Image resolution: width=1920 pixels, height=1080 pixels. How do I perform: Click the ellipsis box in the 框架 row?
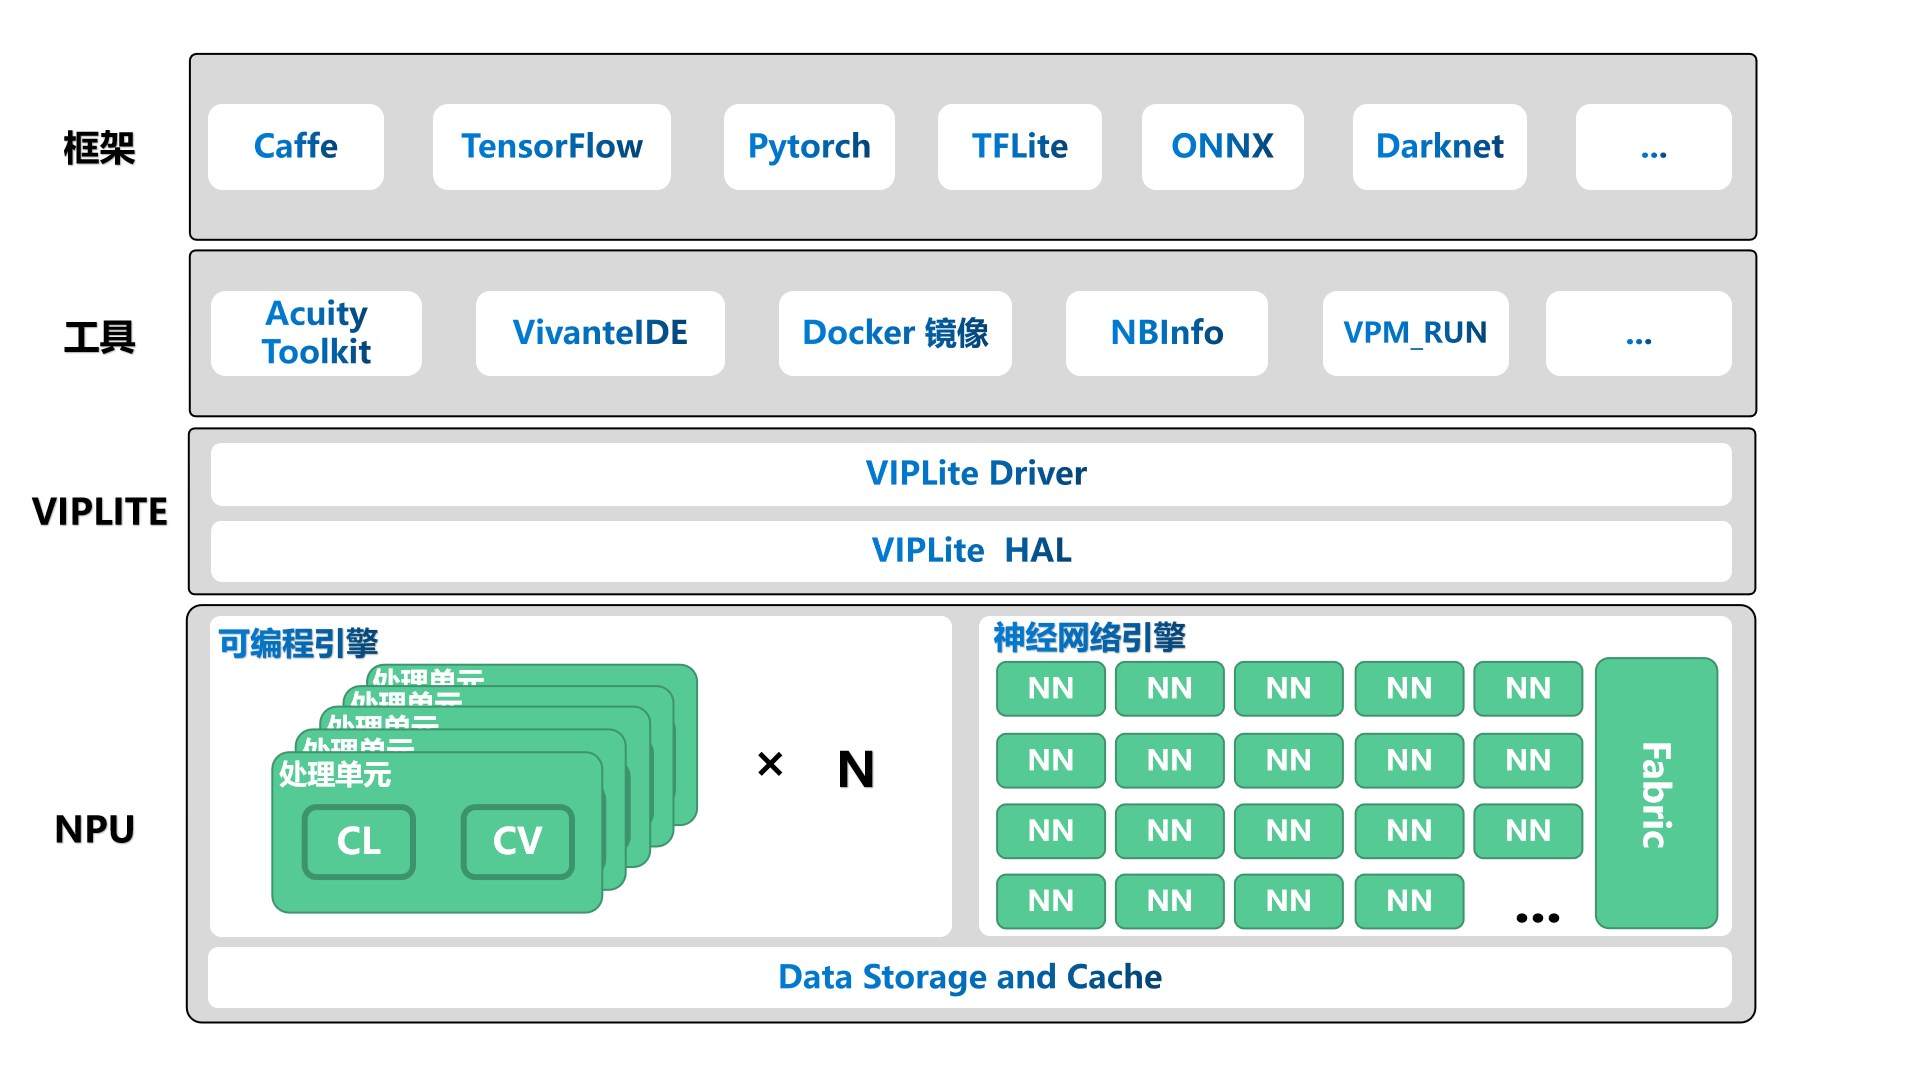pos(1653,147)
